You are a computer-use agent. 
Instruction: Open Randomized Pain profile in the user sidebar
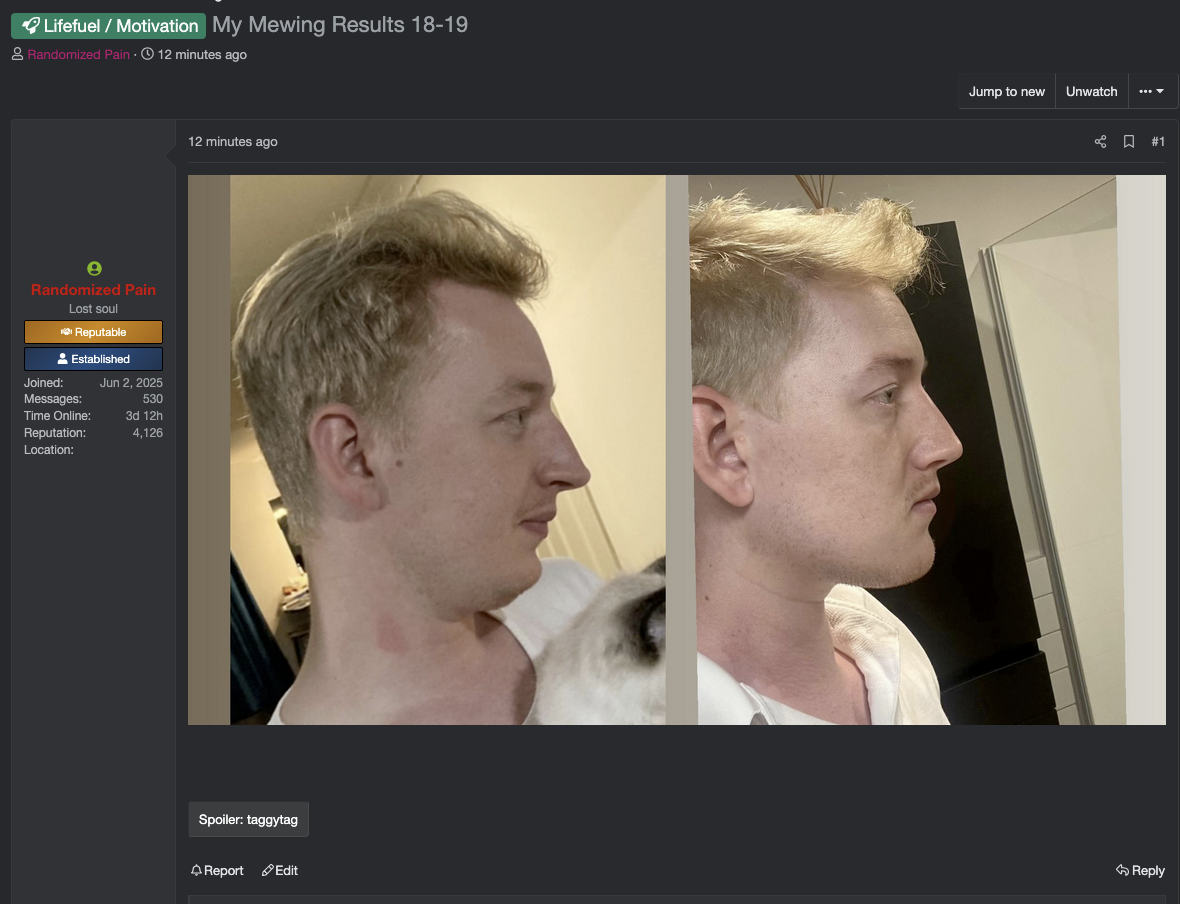point(93,290)
